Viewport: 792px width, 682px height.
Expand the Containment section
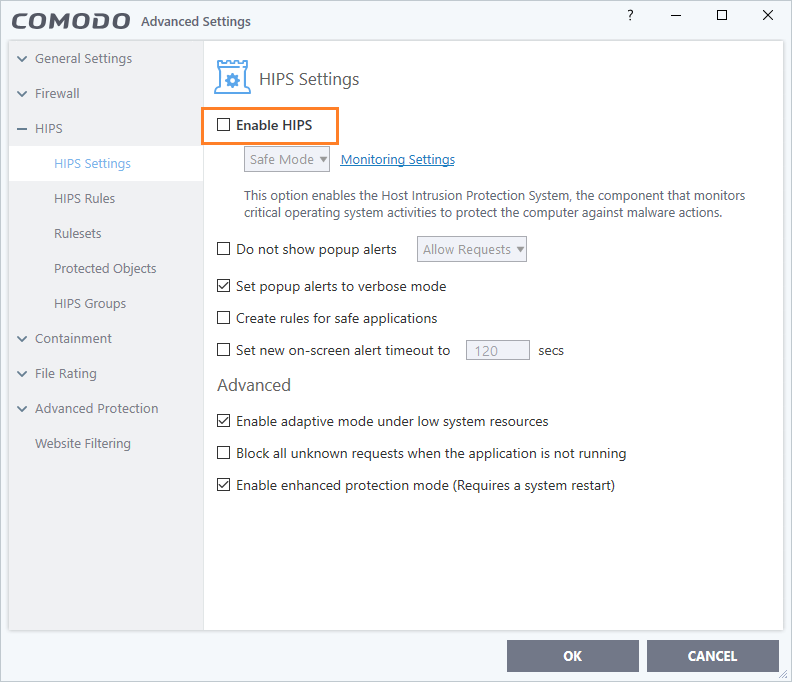(22, 339)
